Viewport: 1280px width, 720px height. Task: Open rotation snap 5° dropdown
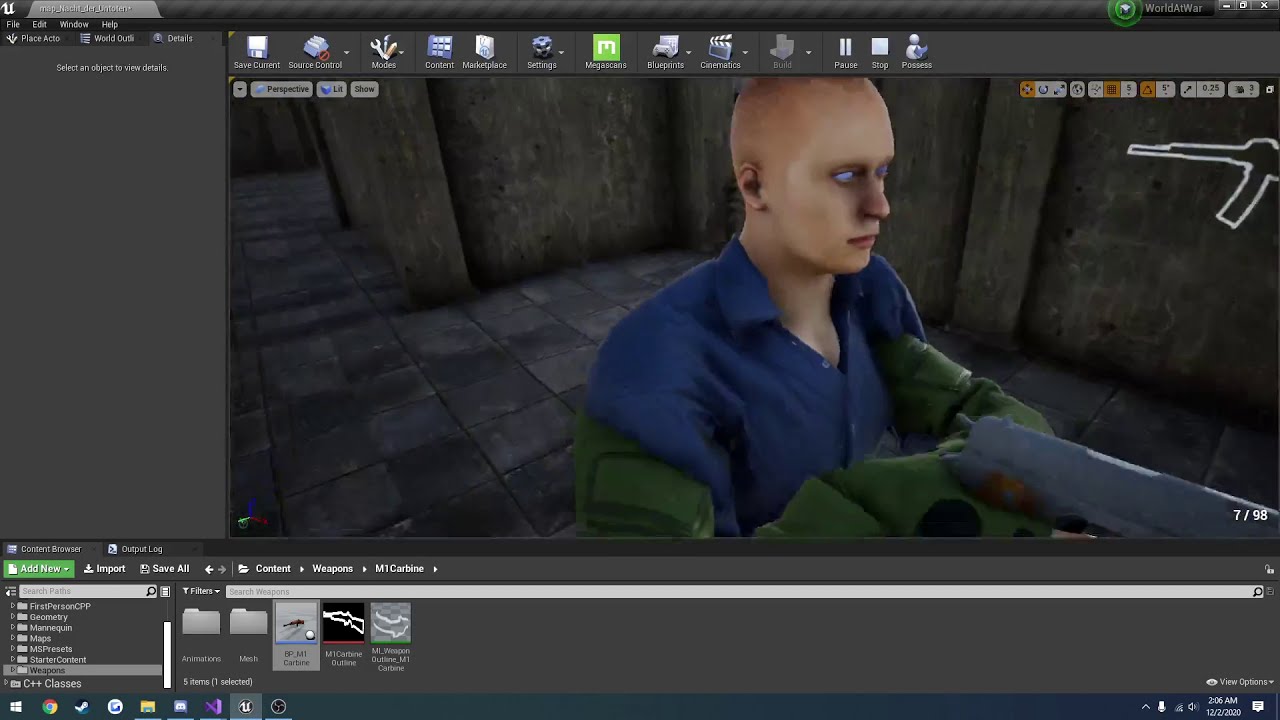click(x=1165, y=89)
